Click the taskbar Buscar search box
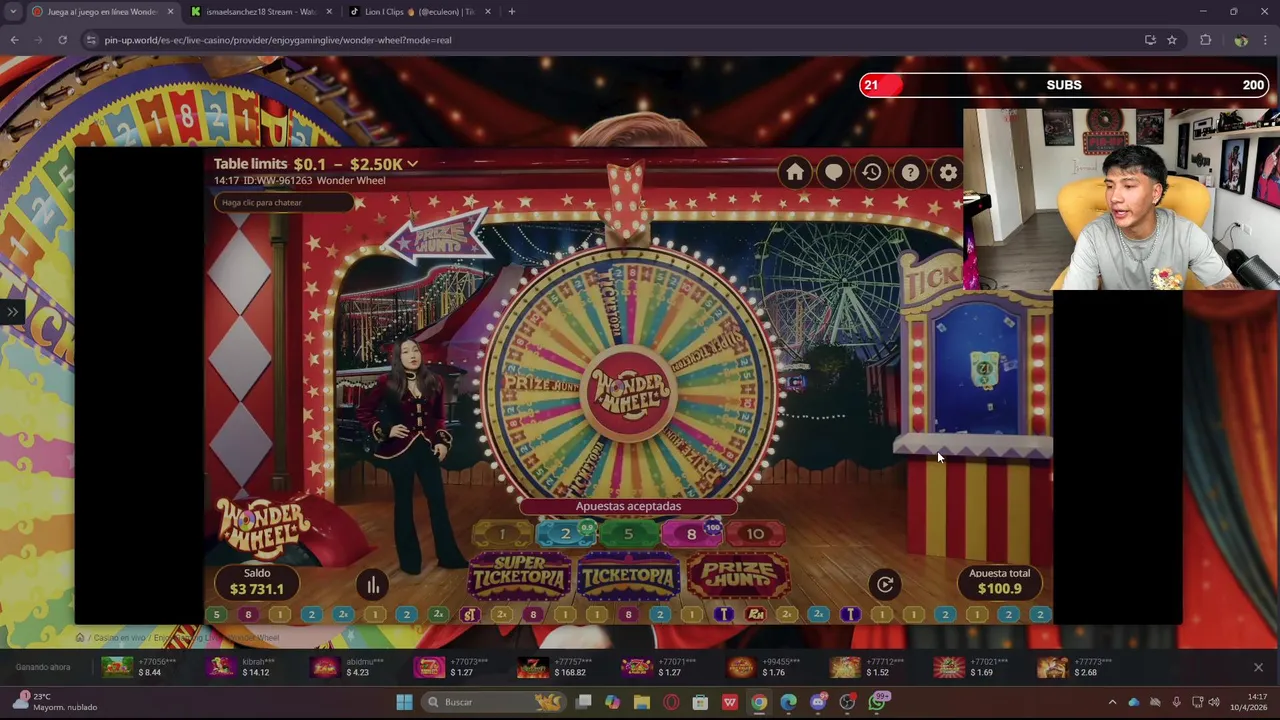The image size is (1280, 720). tap(493, 702)
